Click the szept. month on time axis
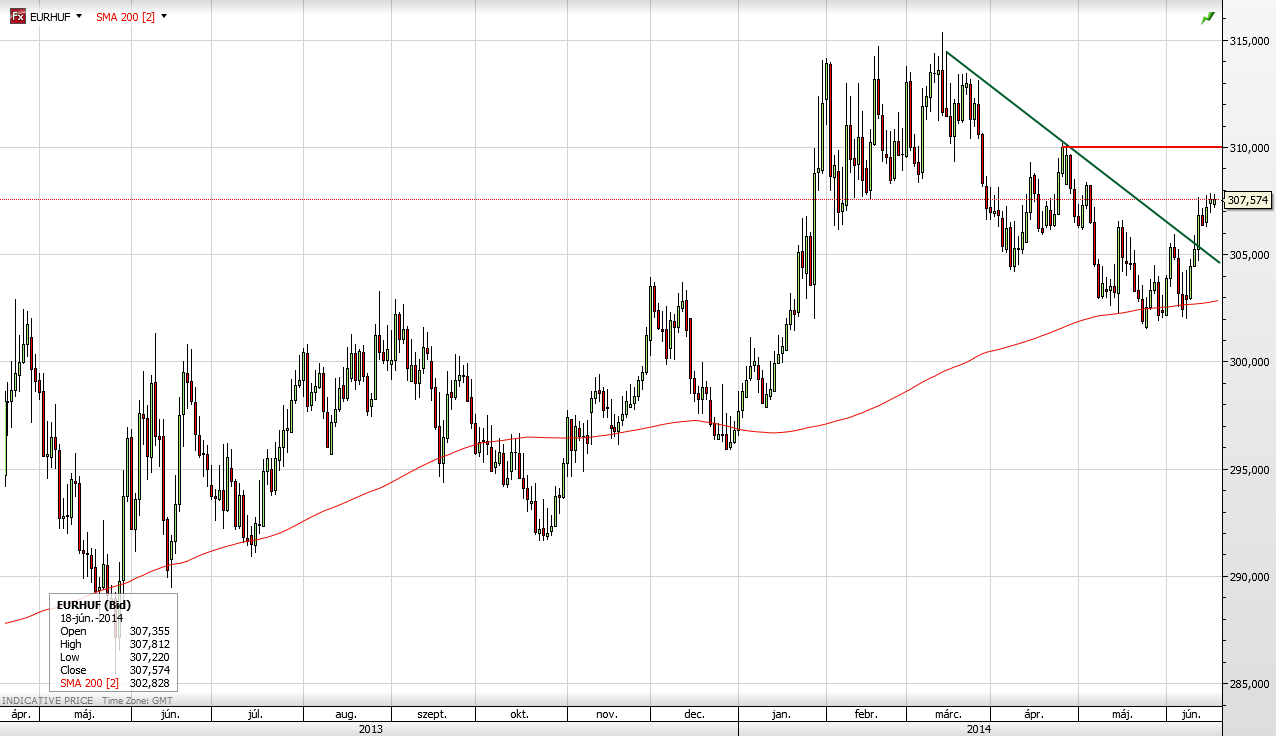 tap(432, 715)
